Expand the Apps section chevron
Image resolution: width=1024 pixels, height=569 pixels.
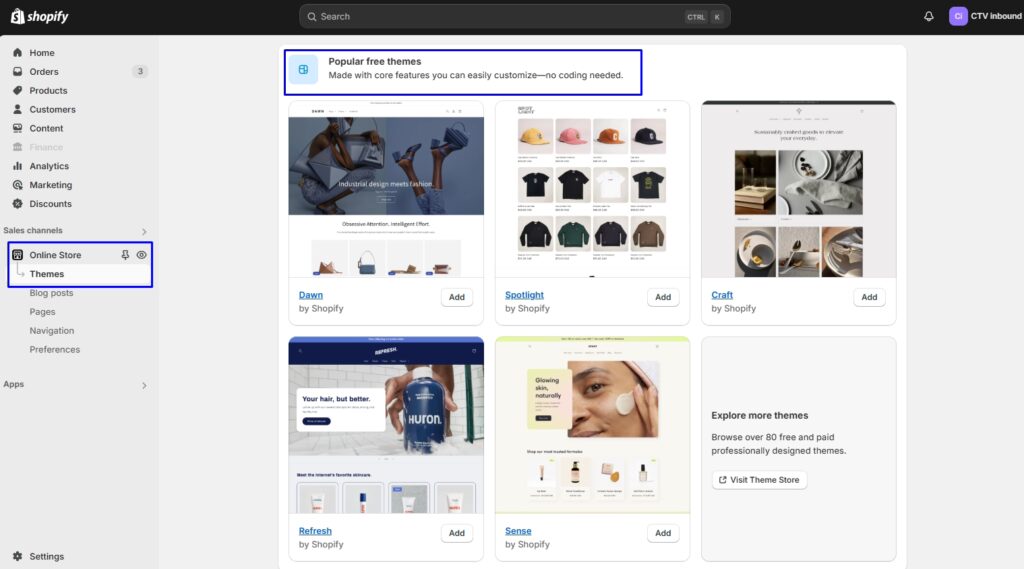[x=144, y=385]
